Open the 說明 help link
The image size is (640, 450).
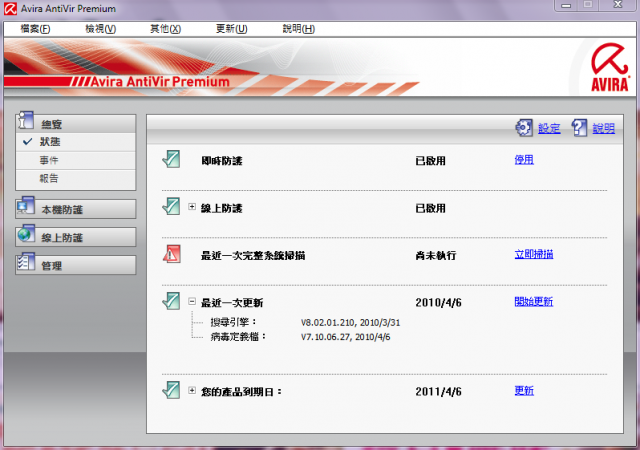[604, 128]
